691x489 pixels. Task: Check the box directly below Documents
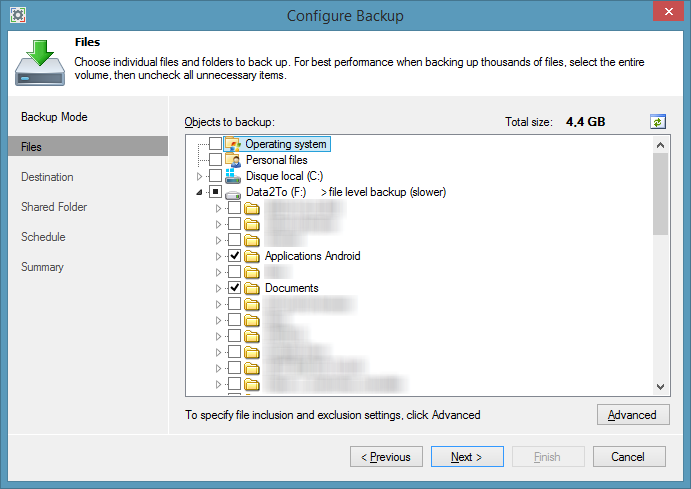click(x=234, y=304)
